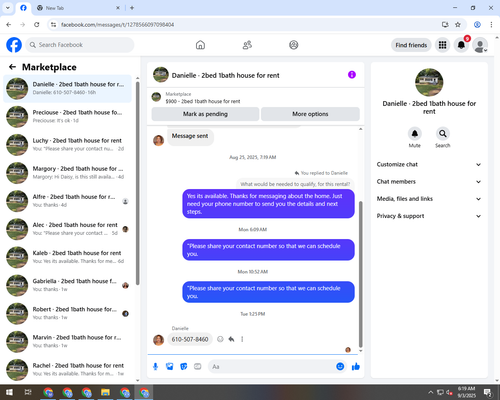
Task: Click Find friends button
Action: [x=411, y=45]
